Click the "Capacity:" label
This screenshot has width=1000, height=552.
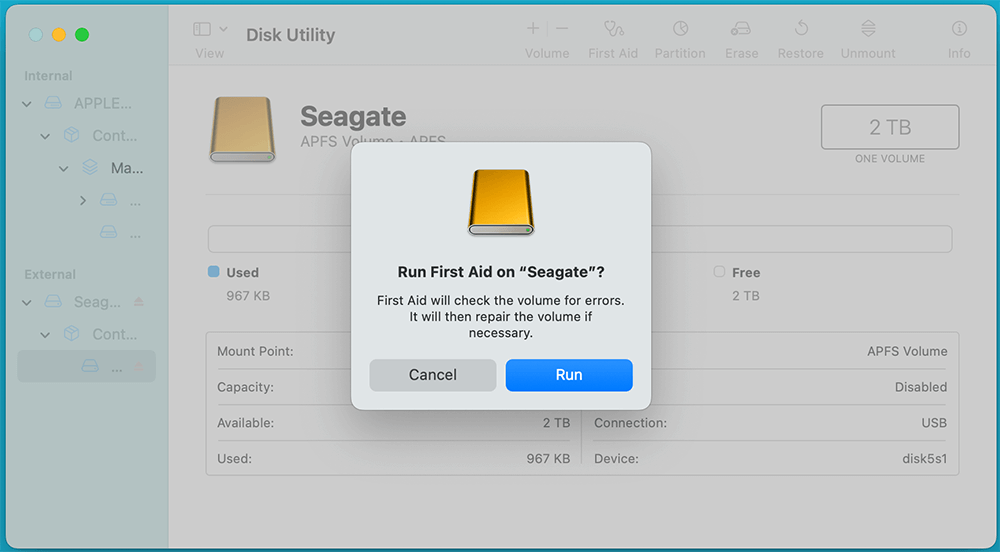coord(246,387)
